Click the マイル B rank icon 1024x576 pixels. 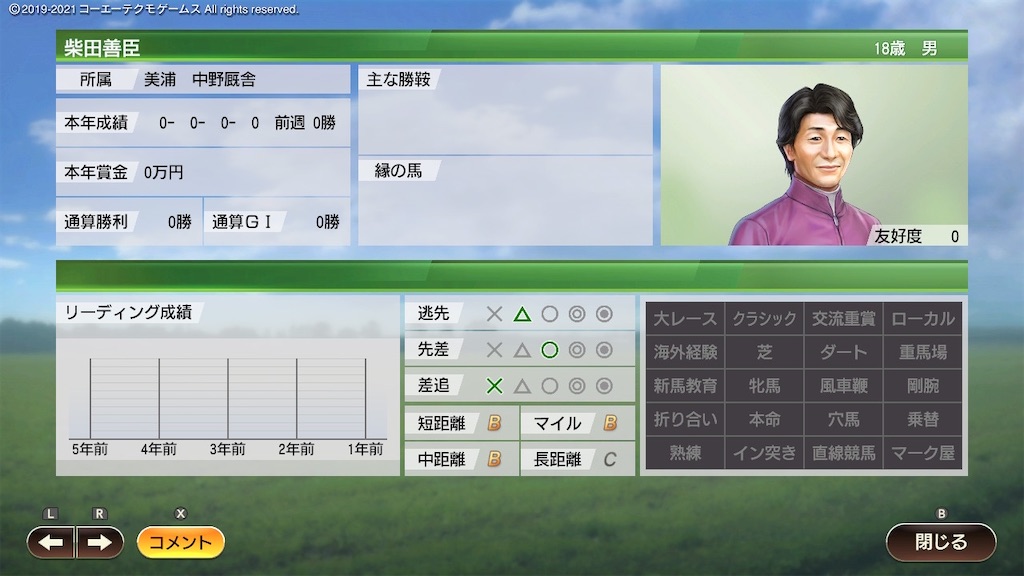click(610, 423)
